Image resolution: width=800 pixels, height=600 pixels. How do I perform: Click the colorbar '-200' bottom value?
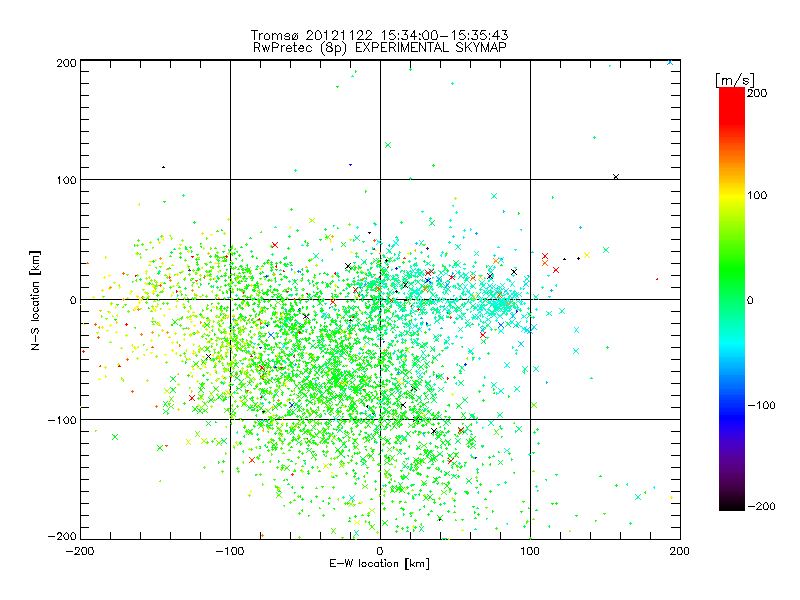(761, 506)
